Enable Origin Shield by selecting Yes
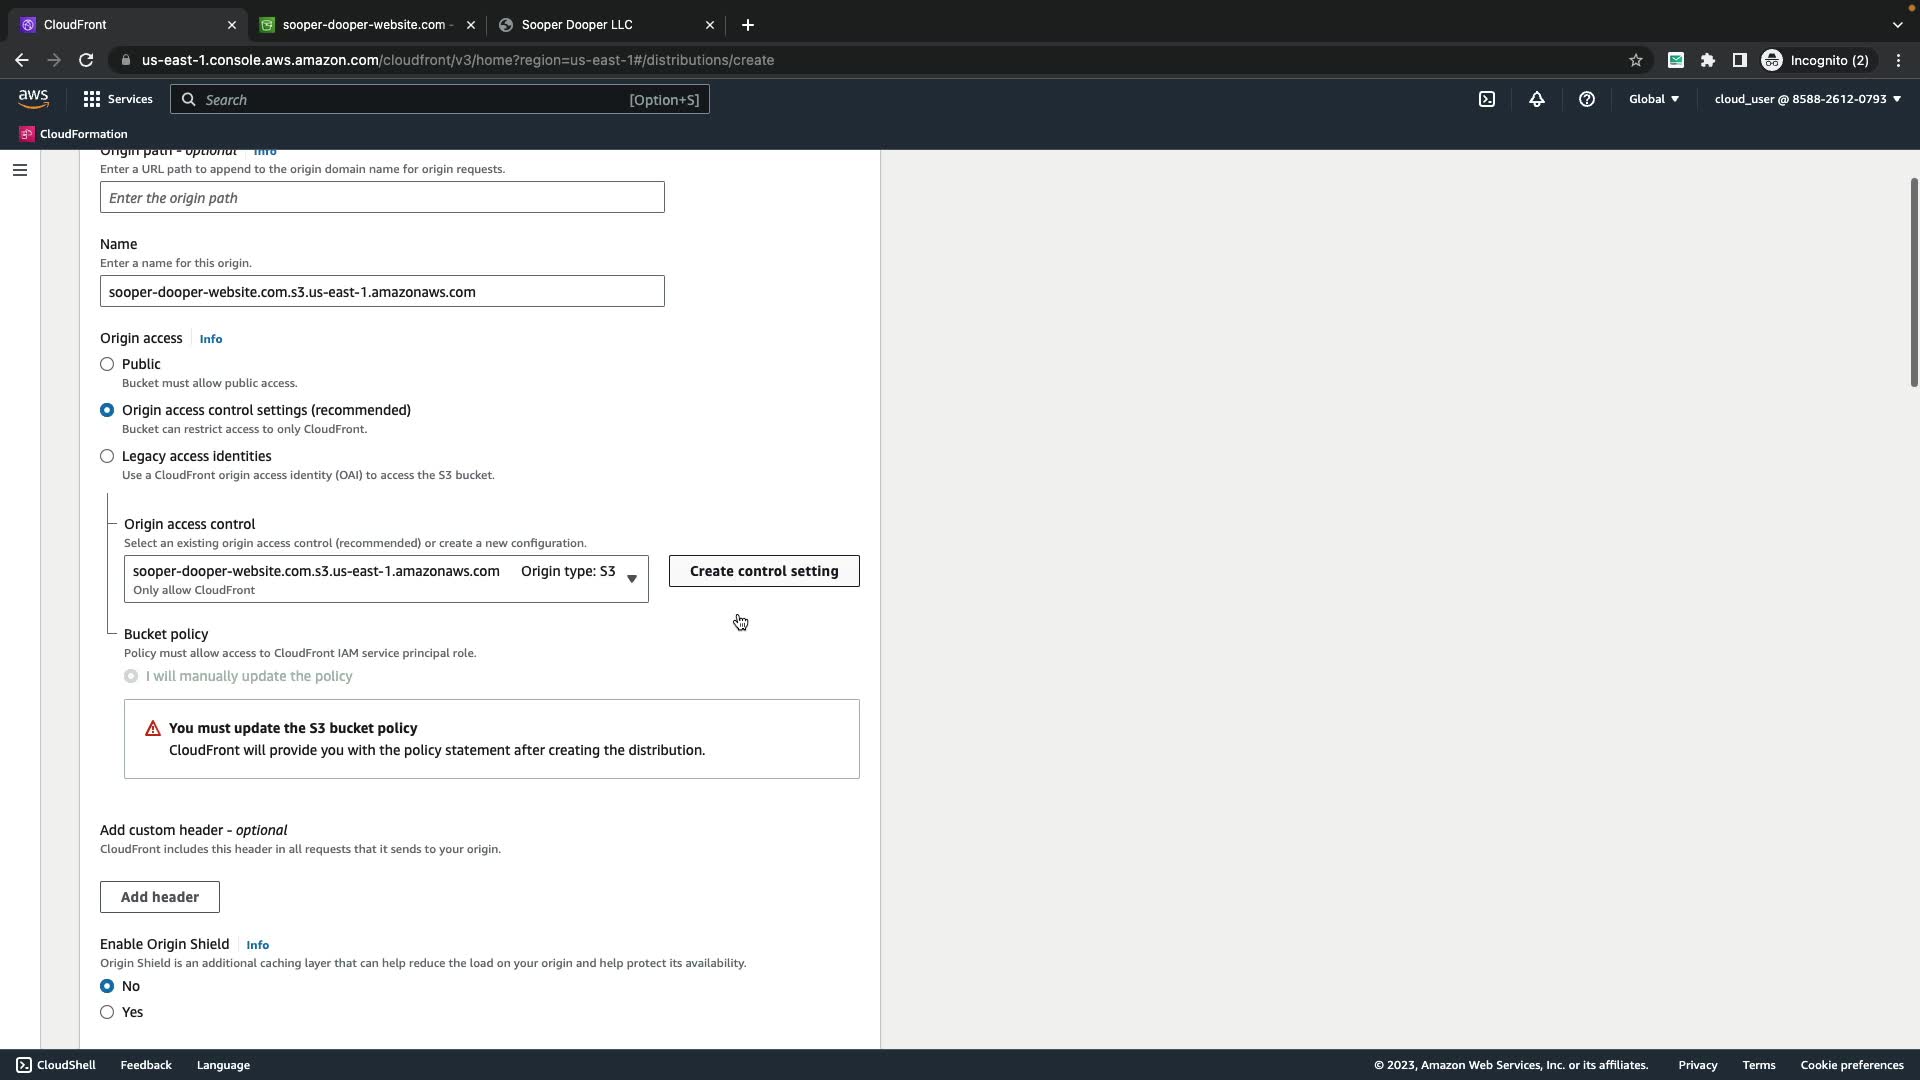This screenshot has height=1080, width=1920. [107, 1012]
